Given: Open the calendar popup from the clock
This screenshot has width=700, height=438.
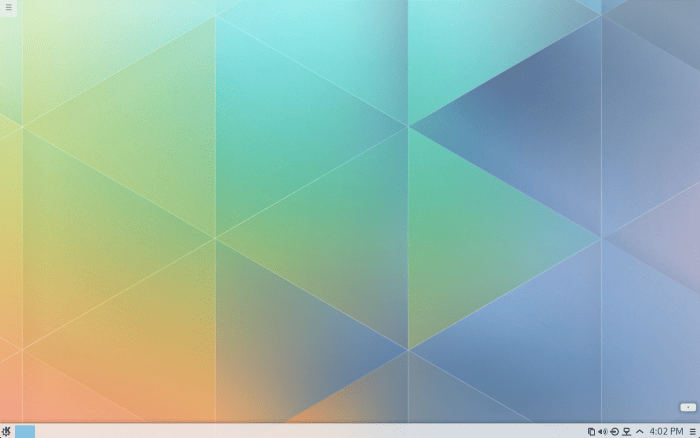Looking at the screenshot, I should [x=666, y=431].
